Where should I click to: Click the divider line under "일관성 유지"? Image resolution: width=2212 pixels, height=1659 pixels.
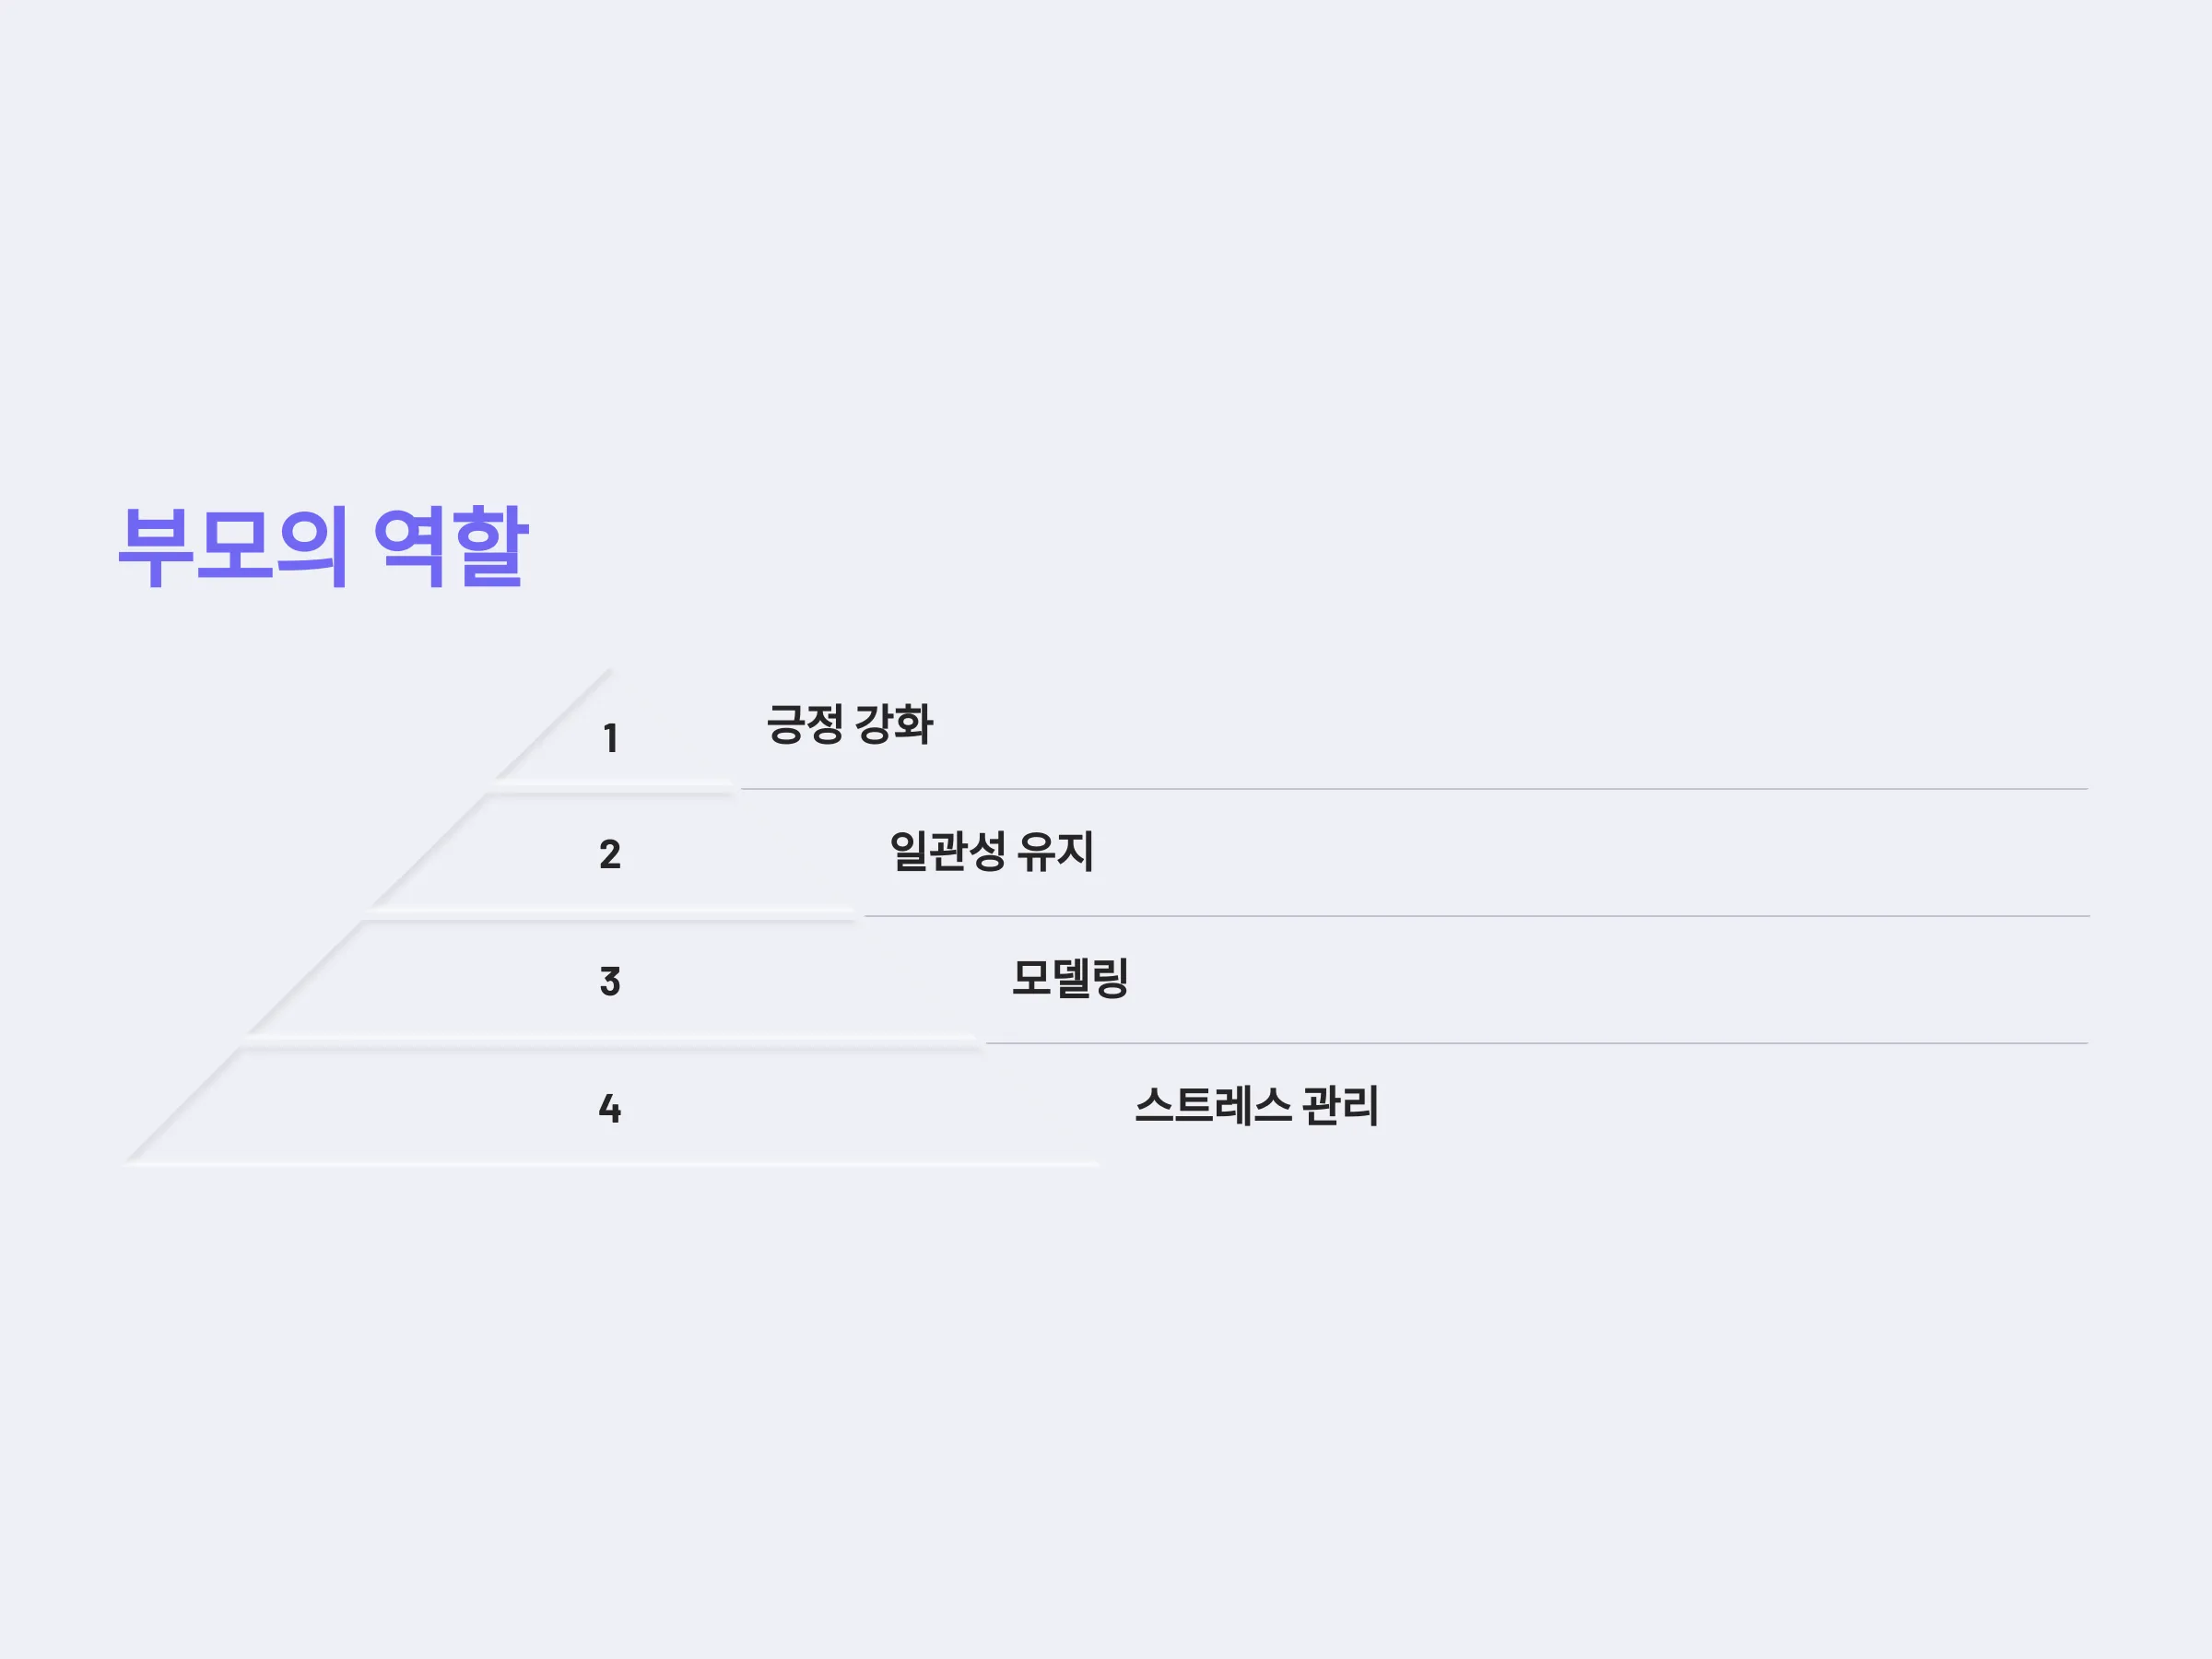(x=1476, y=916)
